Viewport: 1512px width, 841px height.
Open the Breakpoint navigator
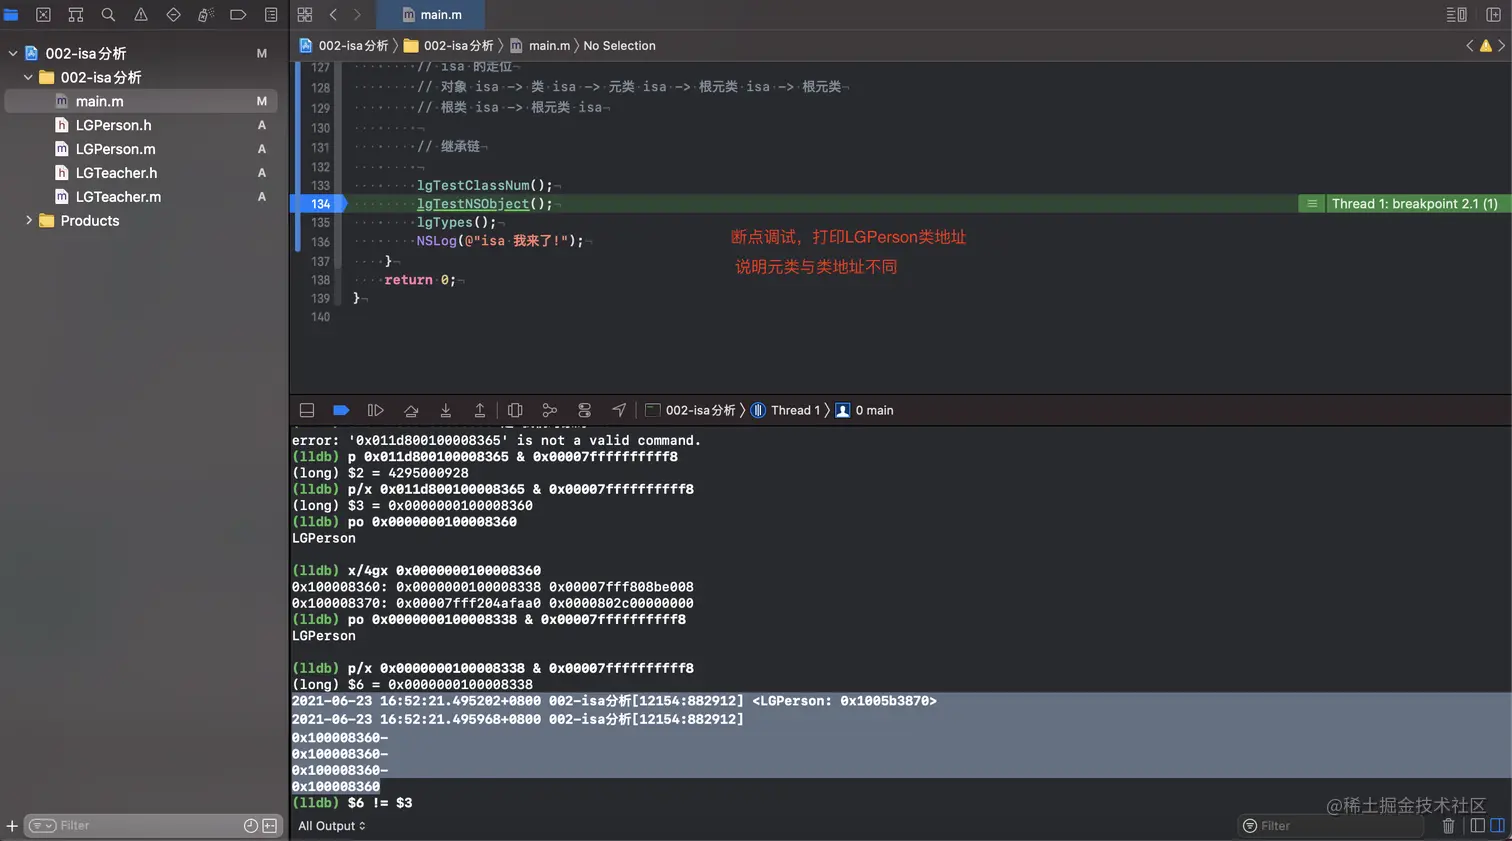point(238,15)
